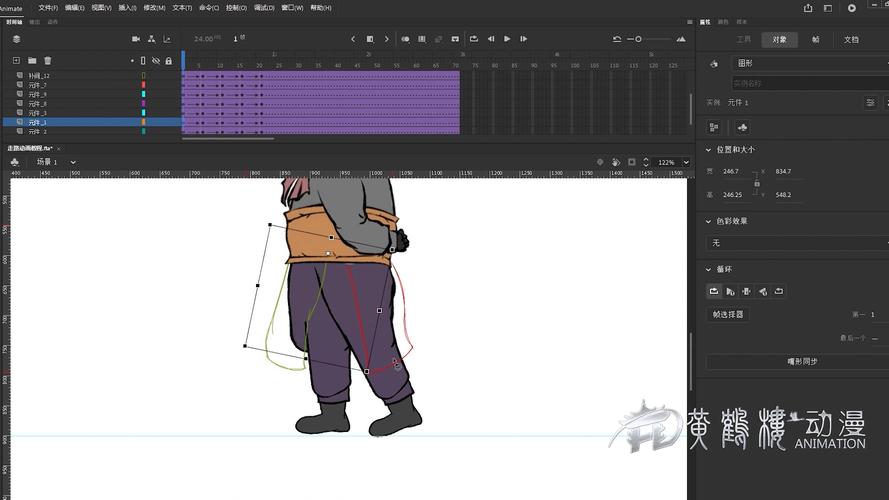Screen dimensions: 889x500
Task: Click the edit symbol icon in properties
Action: 742,128
